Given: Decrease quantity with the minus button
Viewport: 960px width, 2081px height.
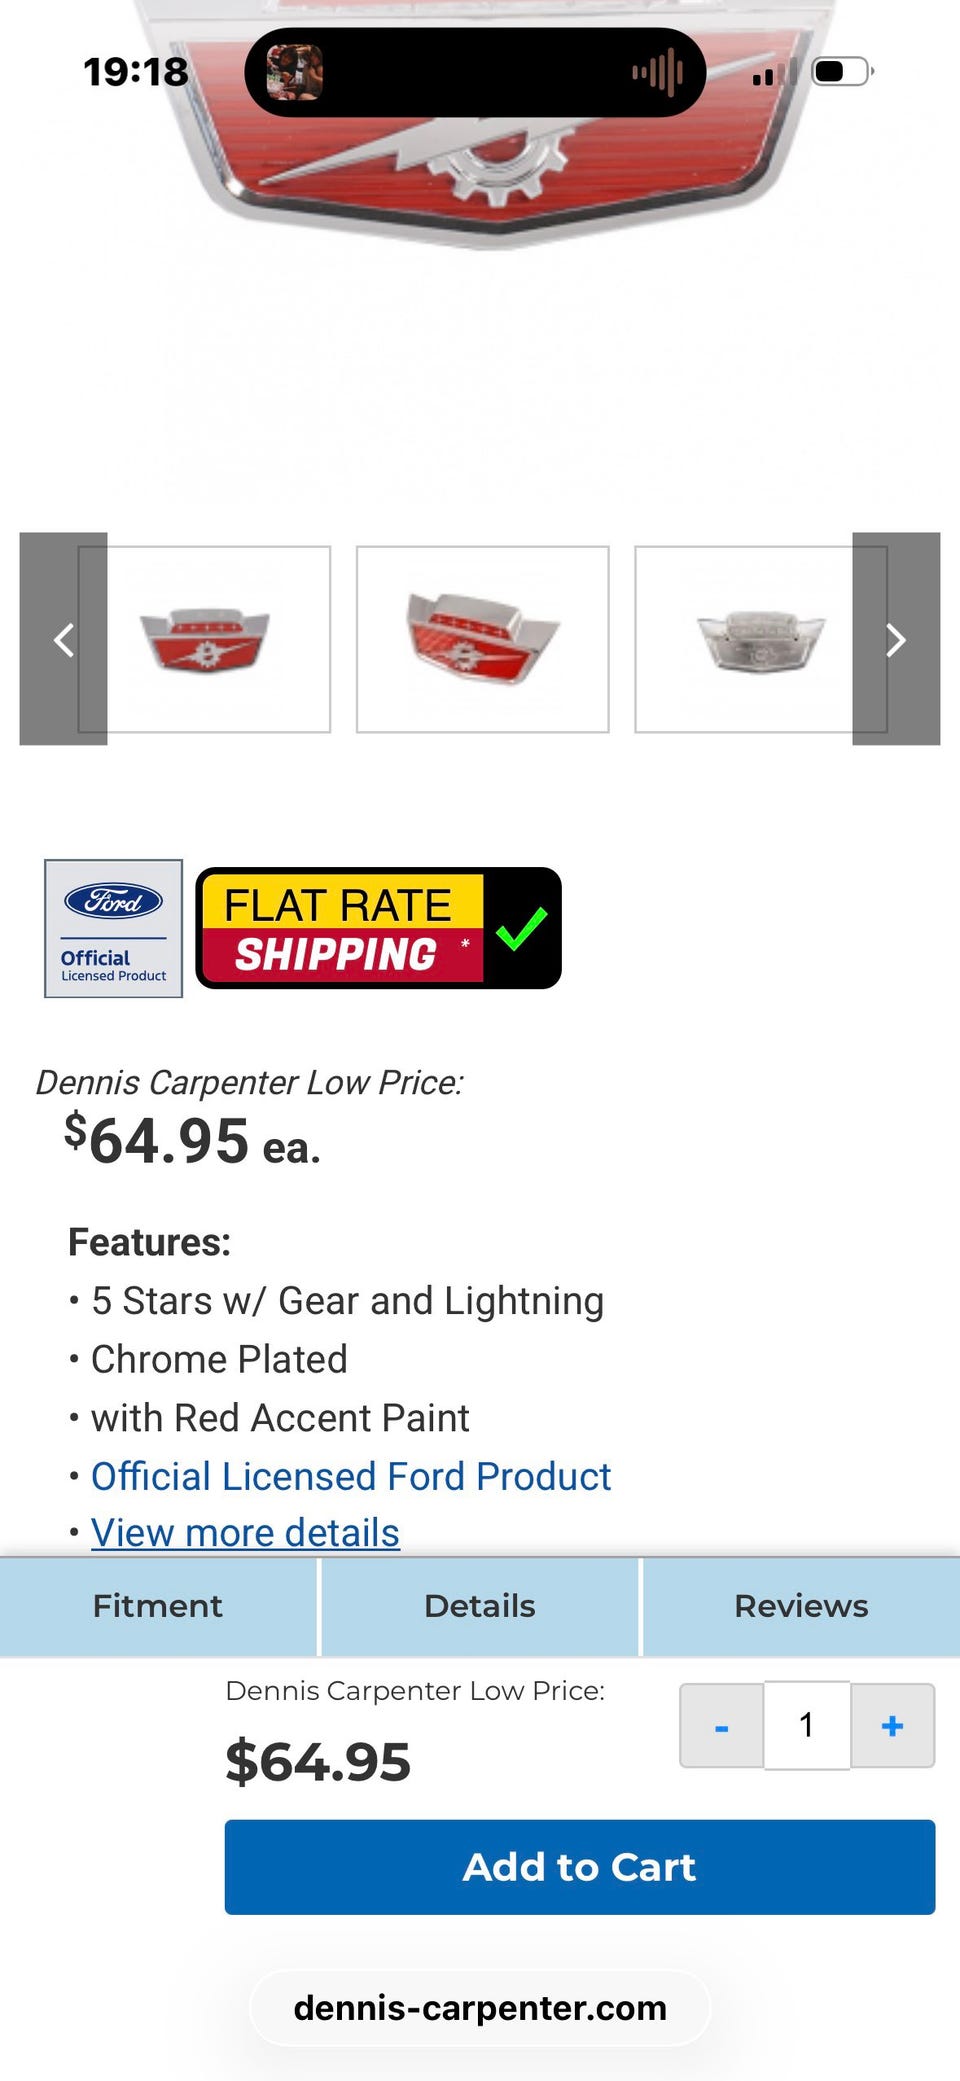Looking at the screenshot, I should coord(722,1726).
